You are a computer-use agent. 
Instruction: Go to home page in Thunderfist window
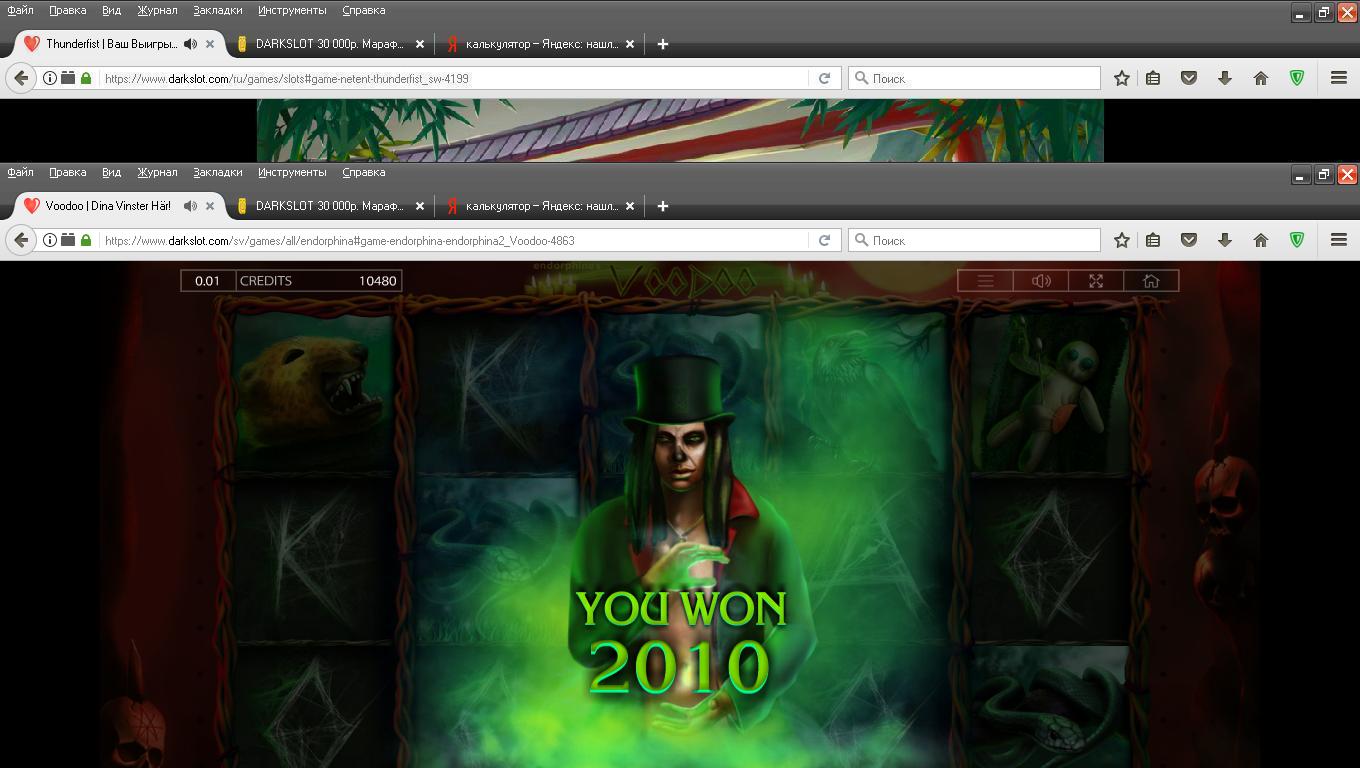(x=1260, y=78)
